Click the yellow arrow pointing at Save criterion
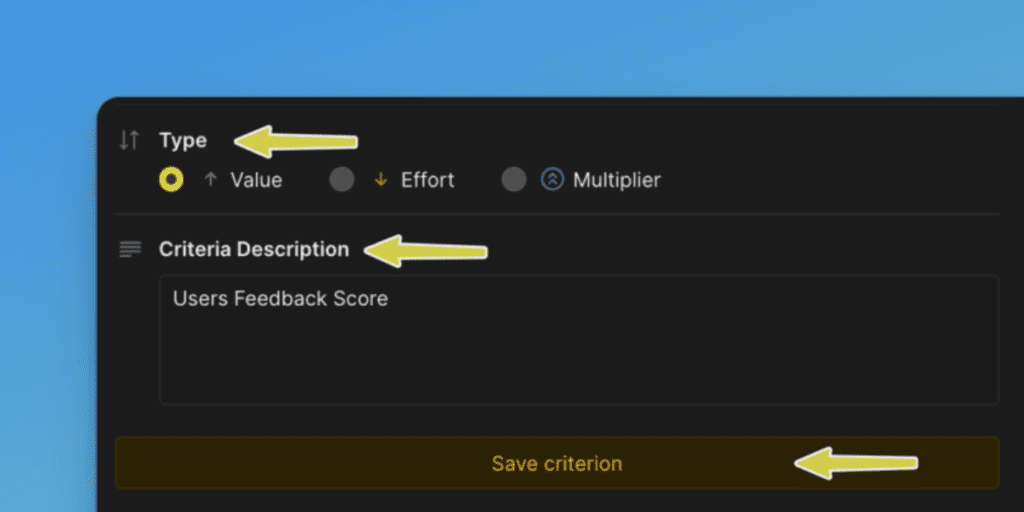The width and height of the screenshot is (1024, 512). 856,462
